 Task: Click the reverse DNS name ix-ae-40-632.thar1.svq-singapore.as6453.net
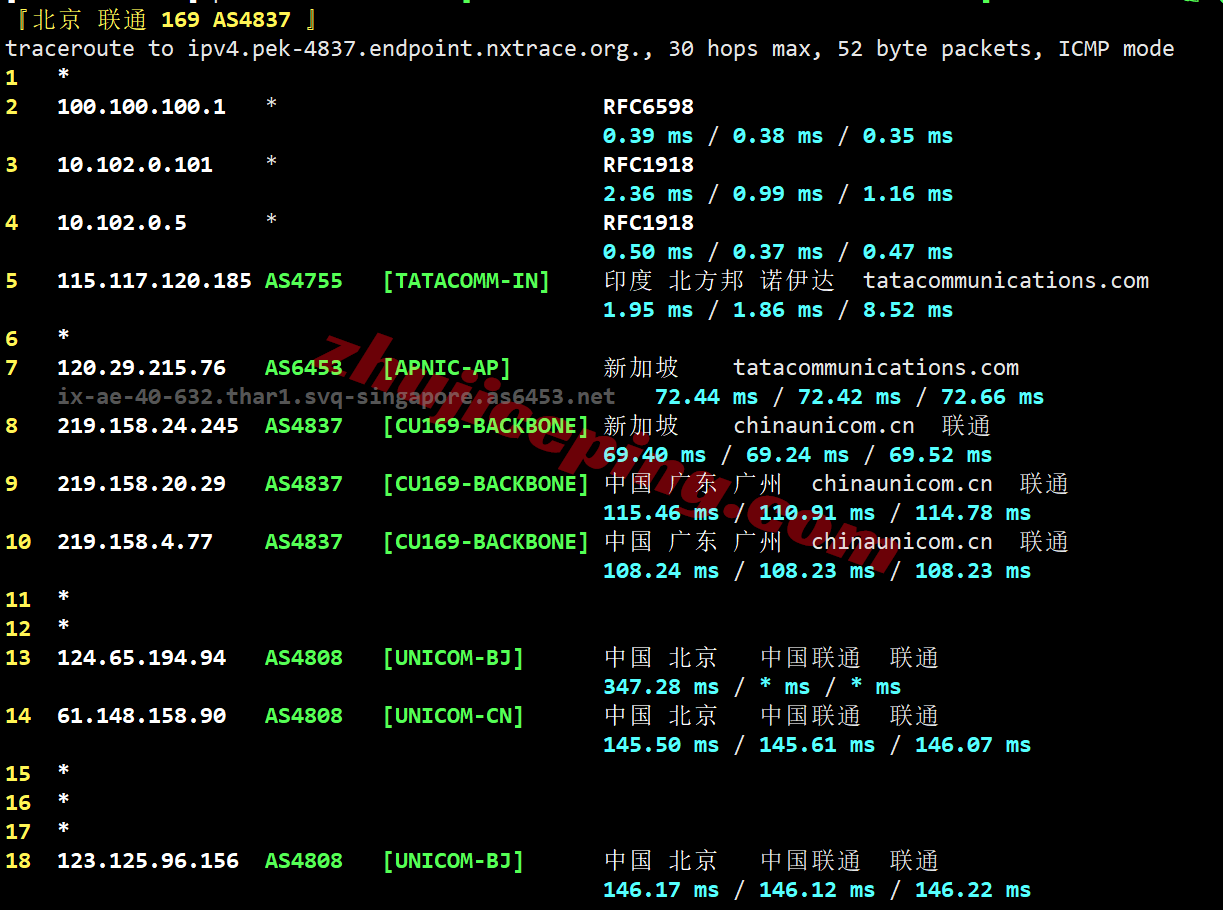coord(337,396)
